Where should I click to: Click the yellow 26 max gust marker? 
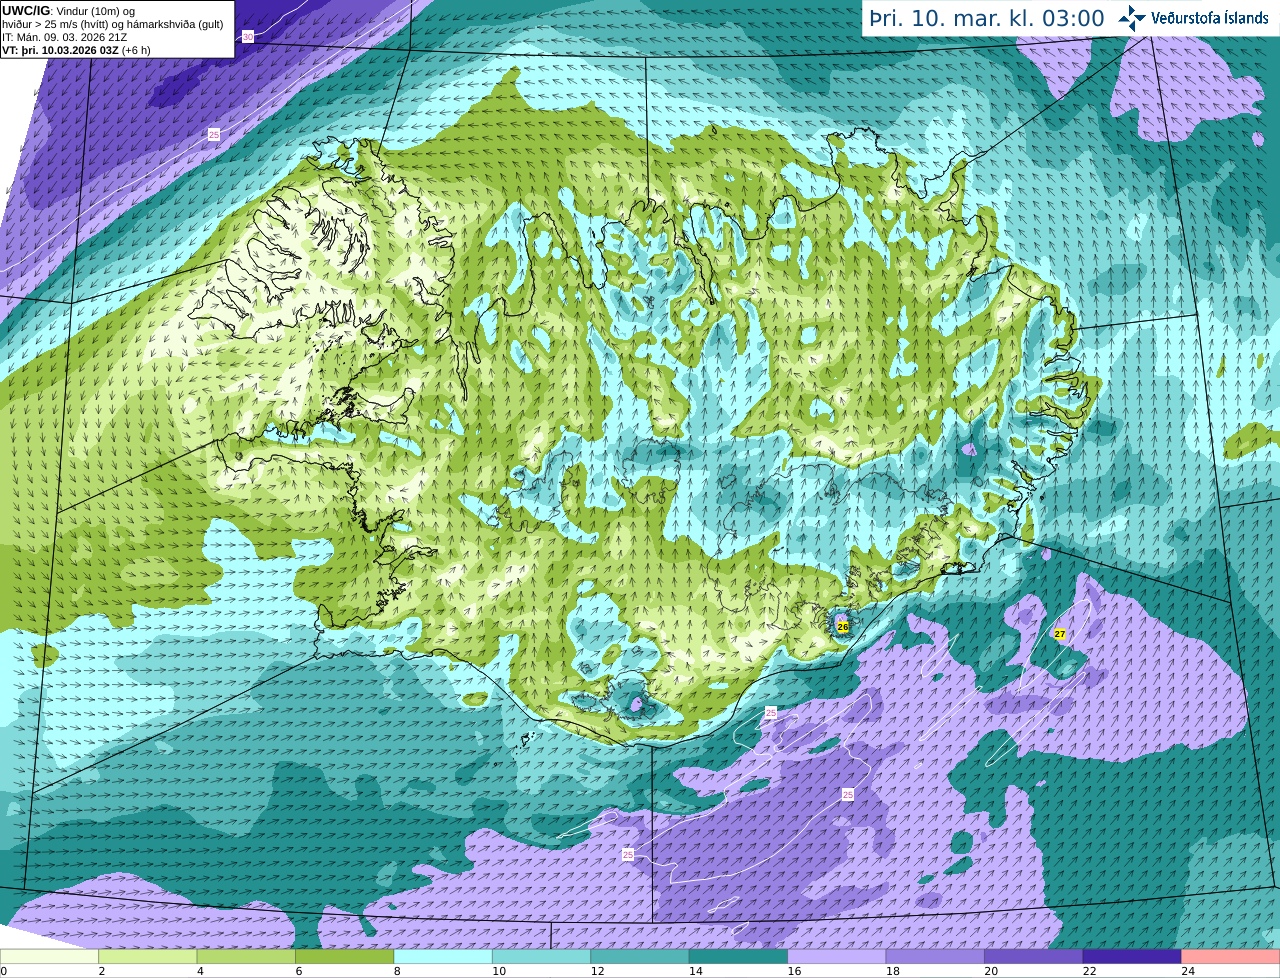click(x=843, y=627)
